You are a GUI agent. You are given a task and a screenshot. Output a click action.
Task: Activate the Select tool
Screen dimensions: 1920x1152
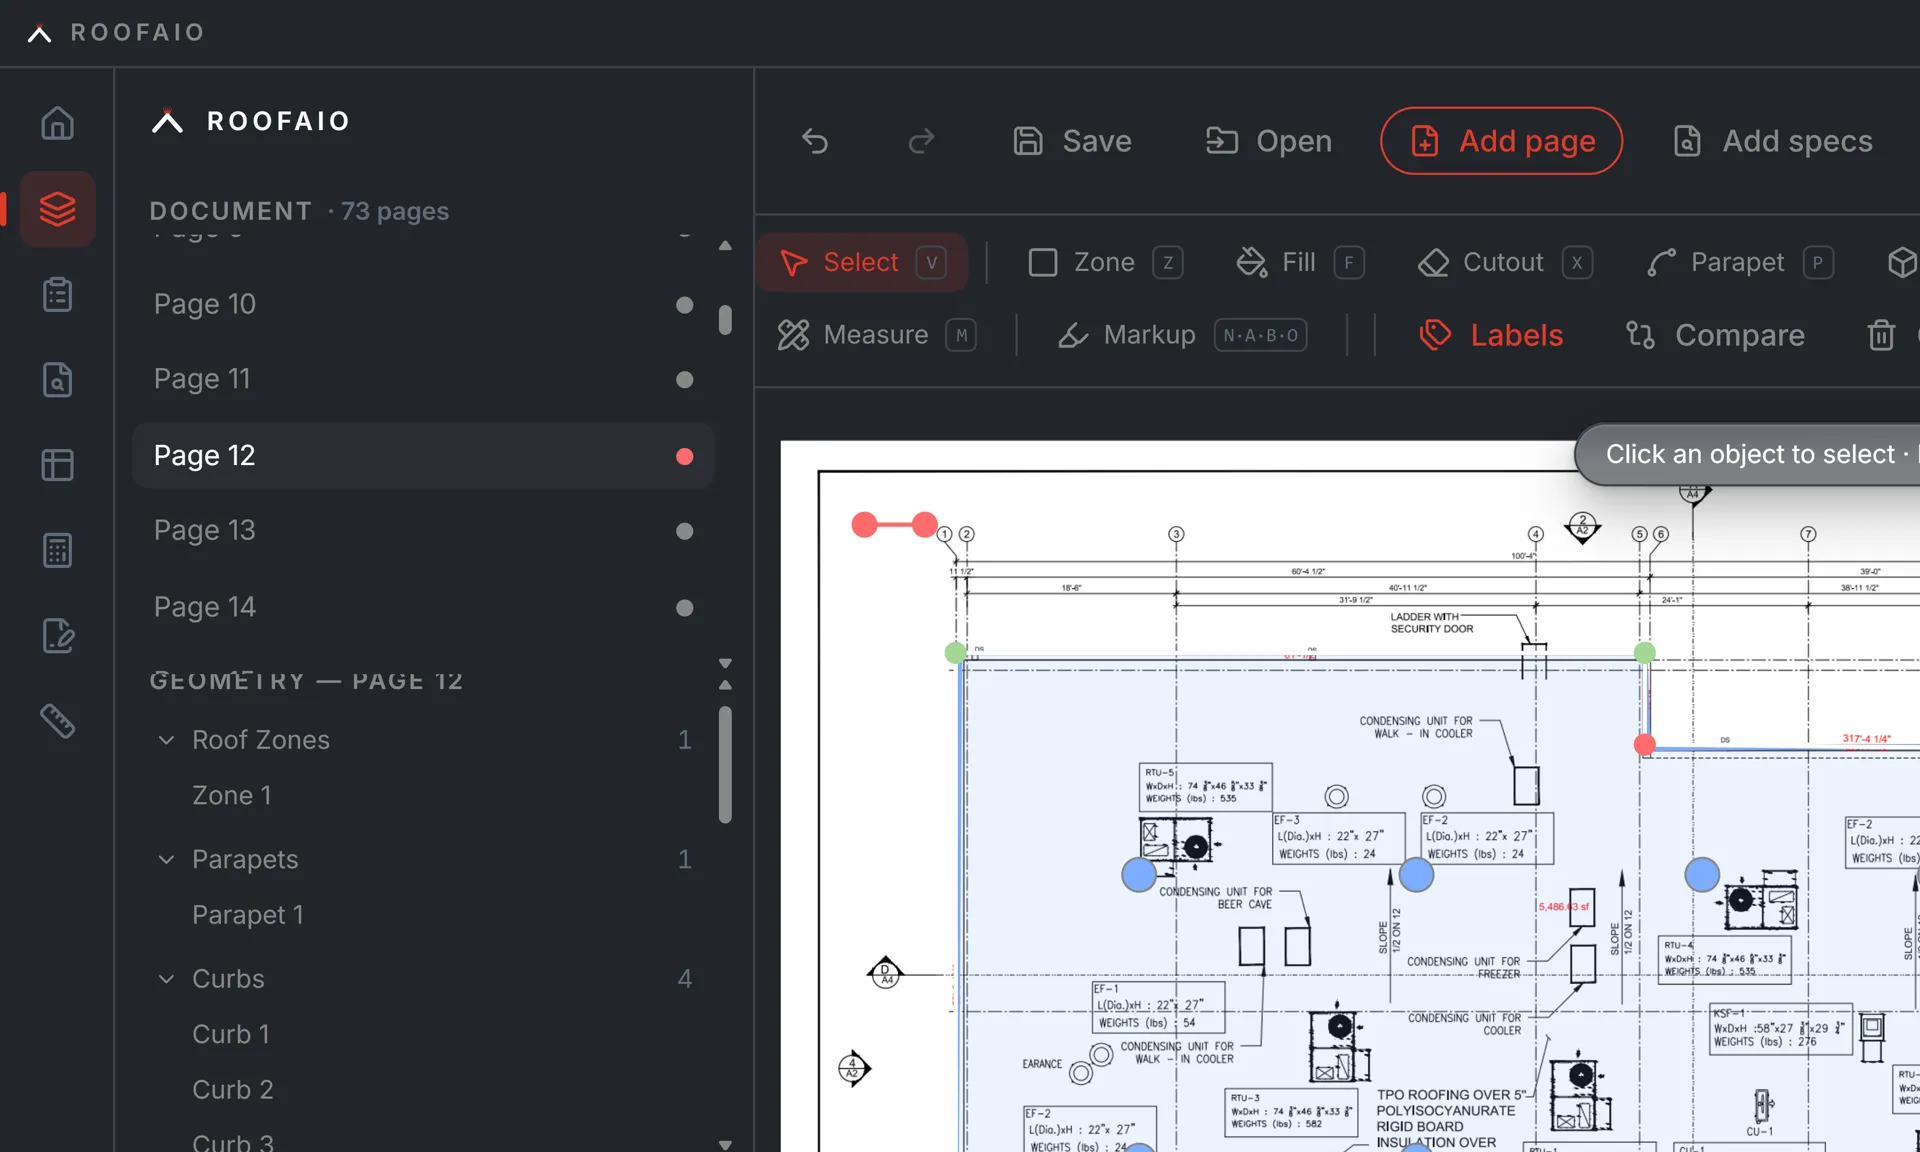tap(862, 262)
